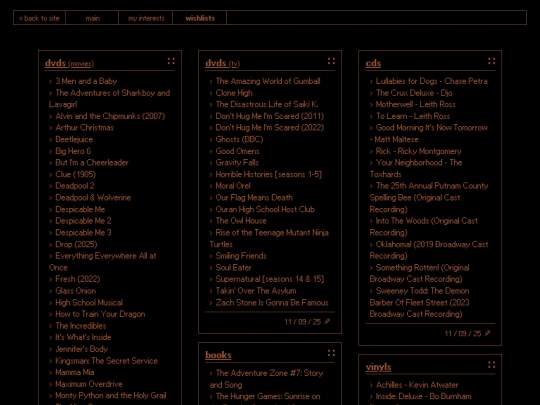Open the dvds (movies) heading link
This screenshot has width=540, height=405.
tap(69, 63)
